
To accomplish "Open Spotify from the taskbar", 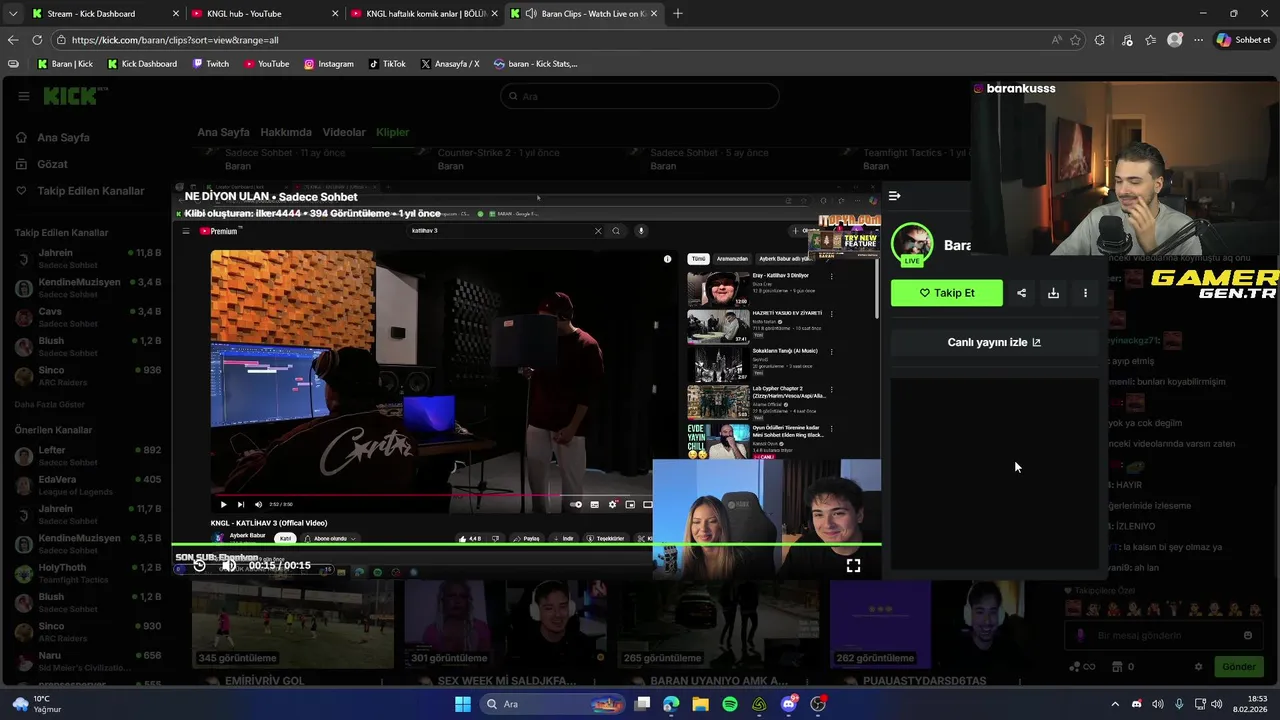I will click(x=730, y=704).
